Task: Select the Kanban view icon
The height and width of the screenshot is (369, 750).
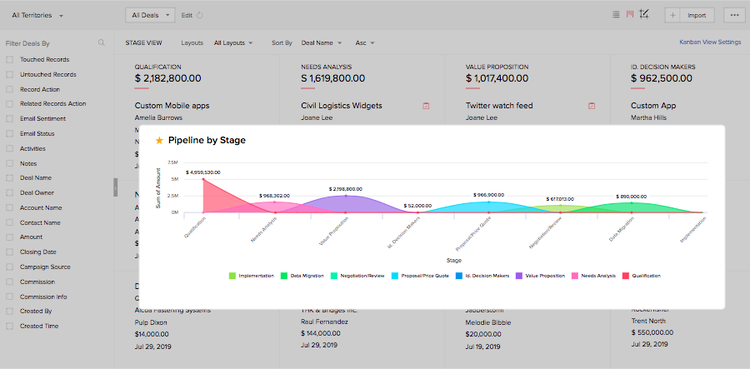Action: point(630,15)
